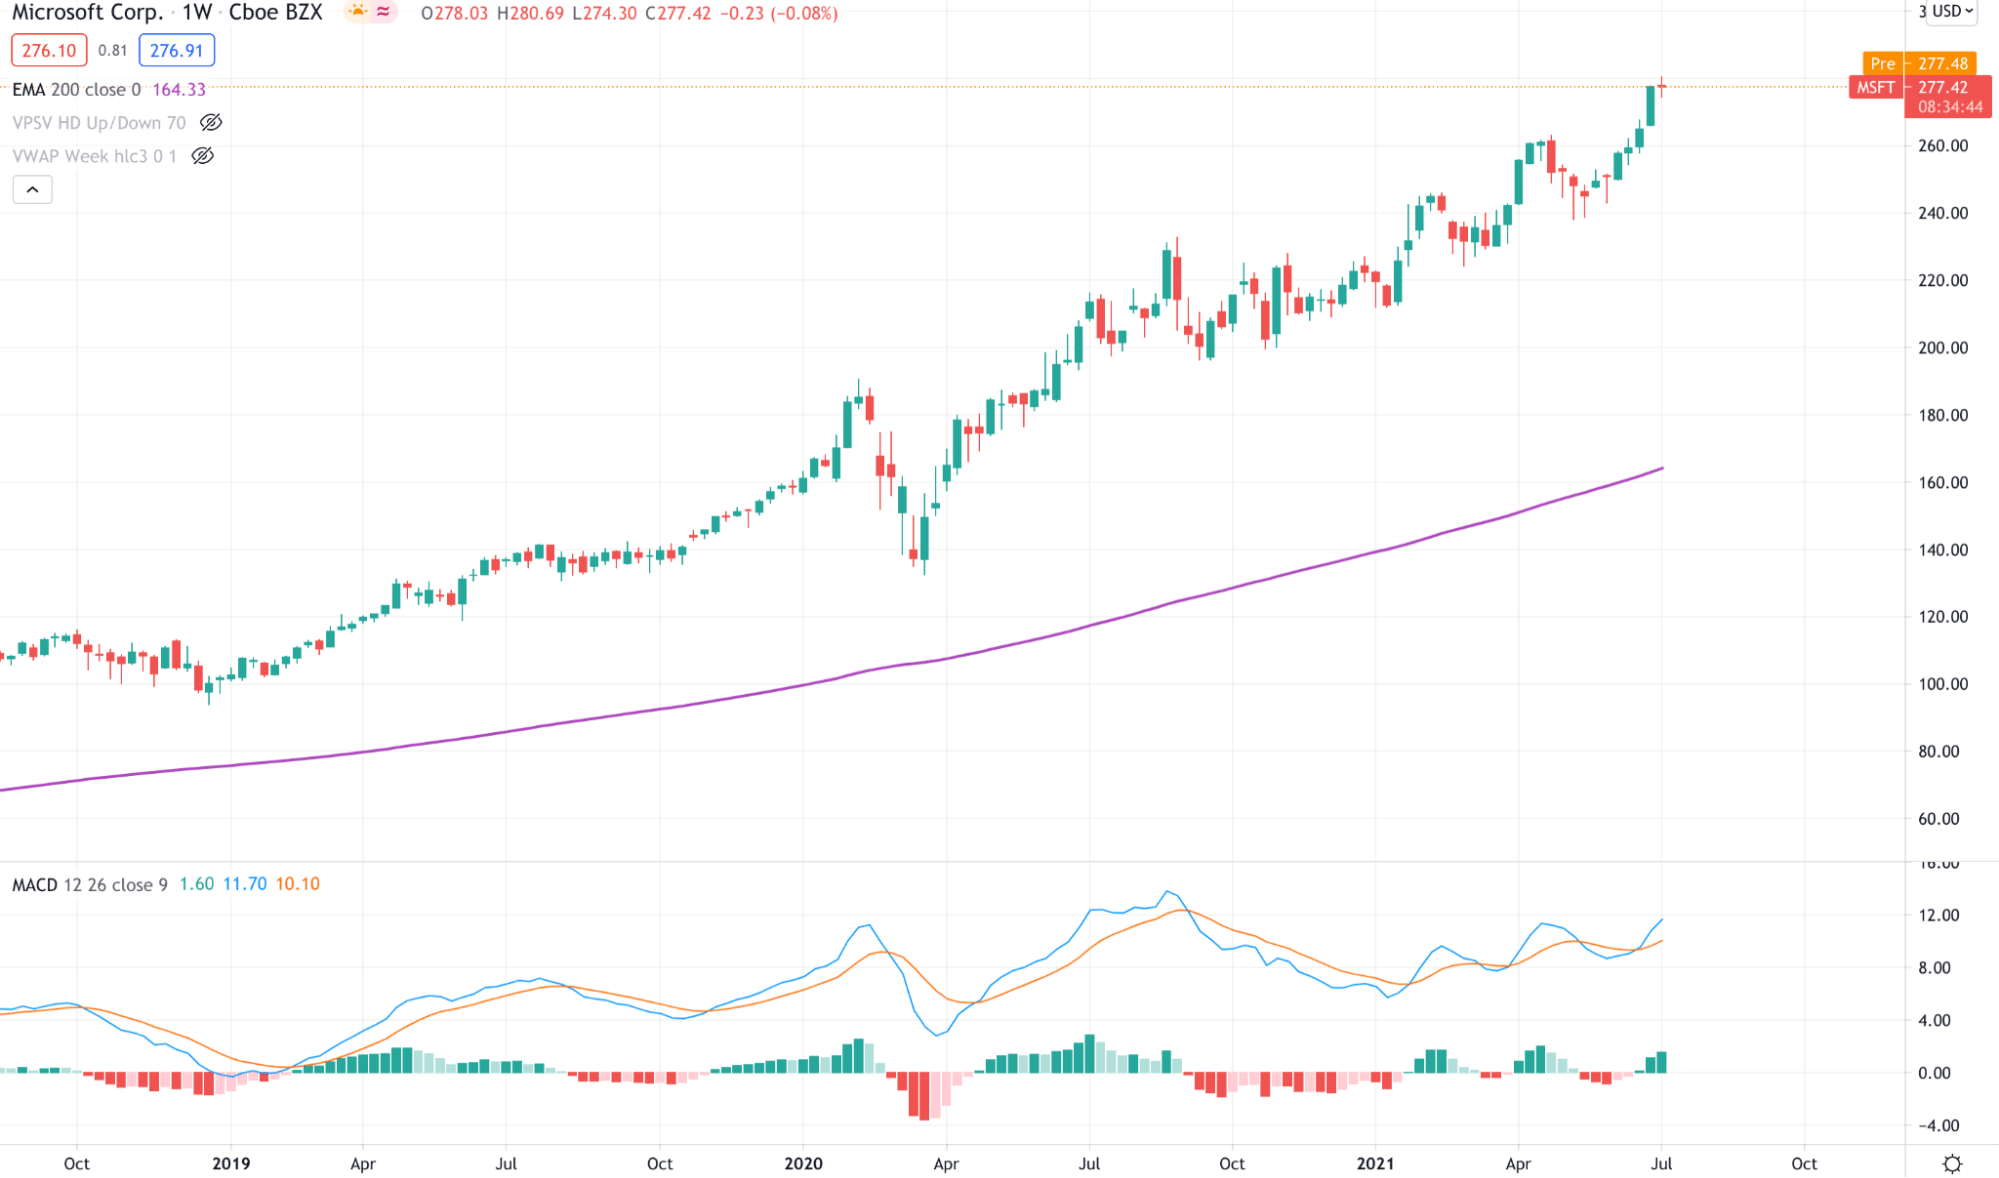The width and height of the screenshot is (1999, 1178).
Task: Click the 100.00 price axis label
Action: click(x=1943, y=684)
